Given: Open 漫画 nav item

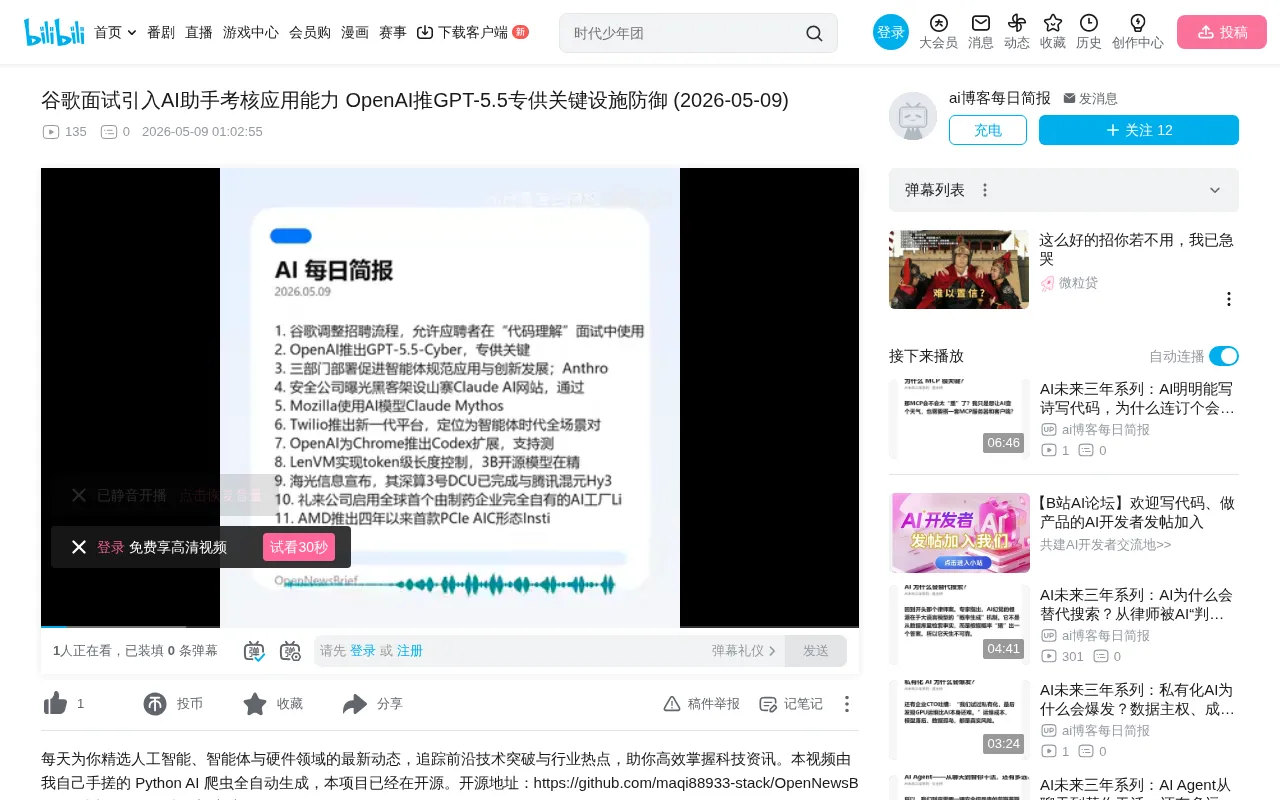Looking at the screenshot, I should point(355,32).
